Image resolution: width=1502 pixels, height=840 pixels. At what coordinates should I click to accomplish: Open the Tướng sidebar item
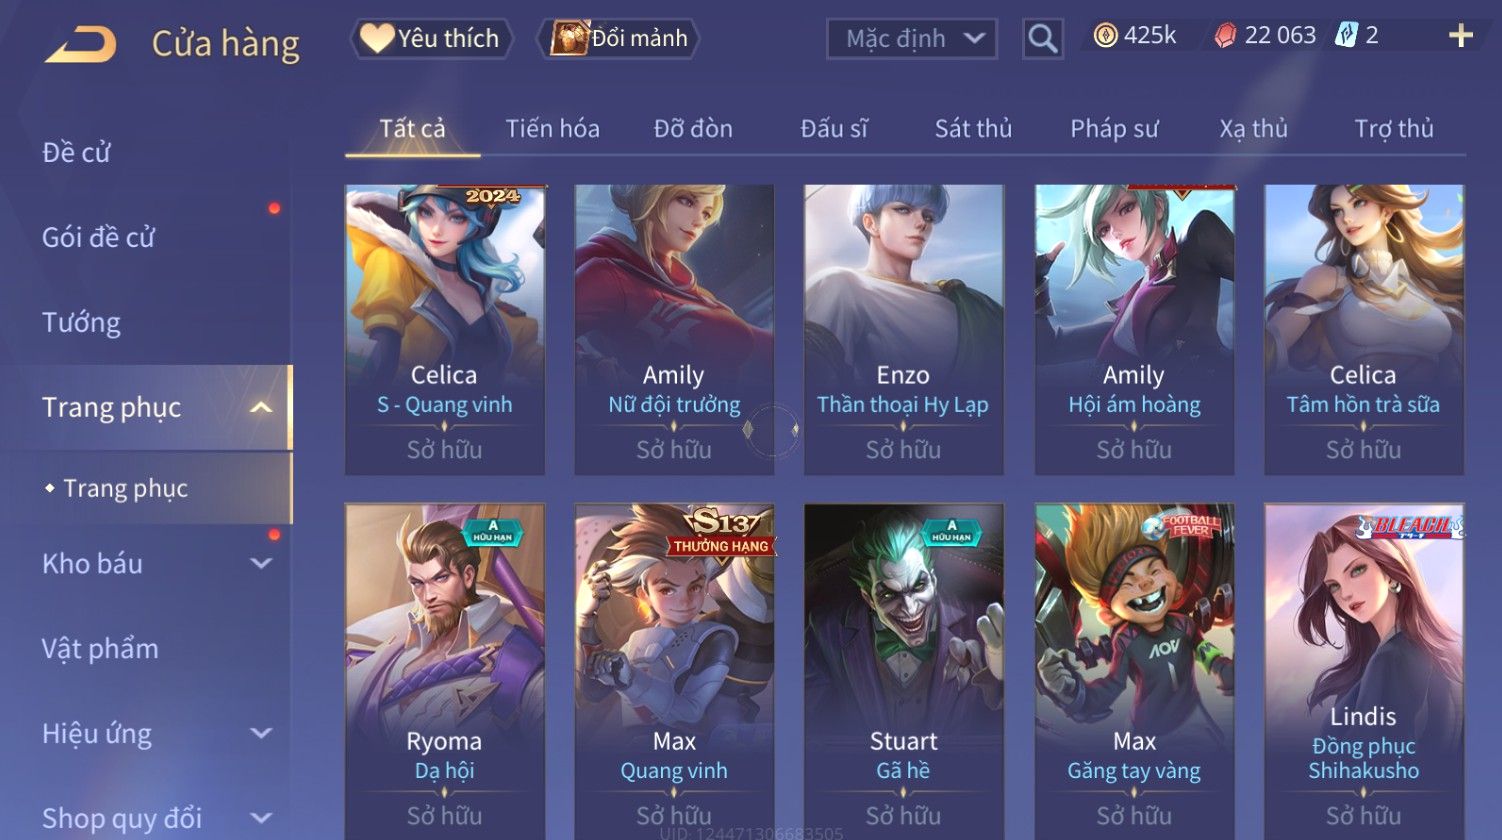click(81, 323)
